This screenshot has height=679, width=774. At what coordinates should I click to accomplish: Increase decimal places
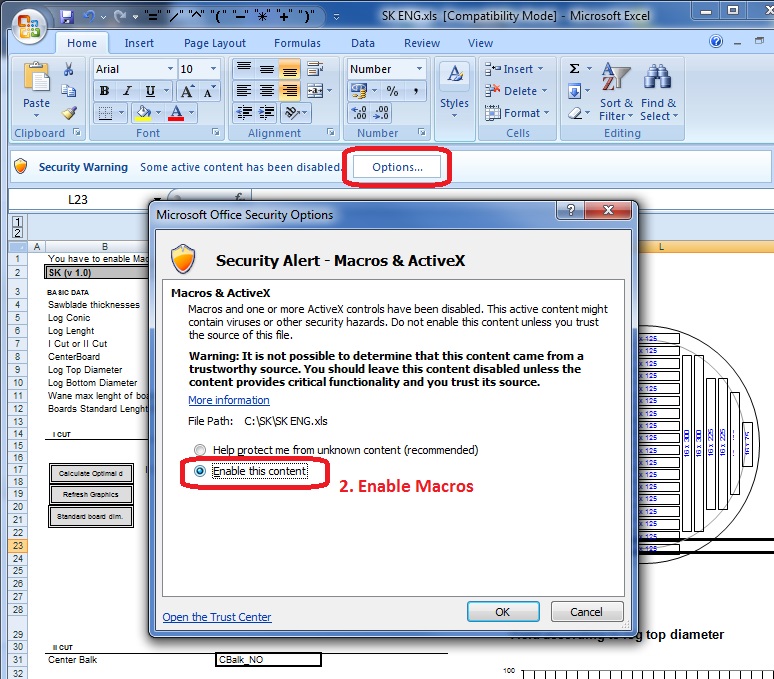click(359, 113)
